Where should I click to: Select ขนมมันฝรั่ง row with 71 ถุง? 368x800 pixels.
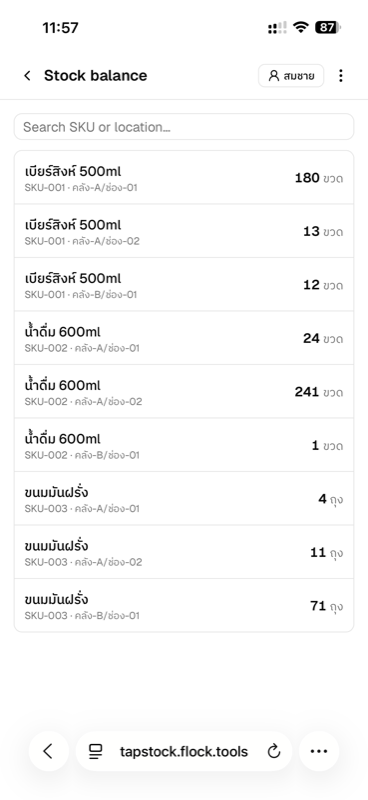pyautogui.click(x=184, y=606)
